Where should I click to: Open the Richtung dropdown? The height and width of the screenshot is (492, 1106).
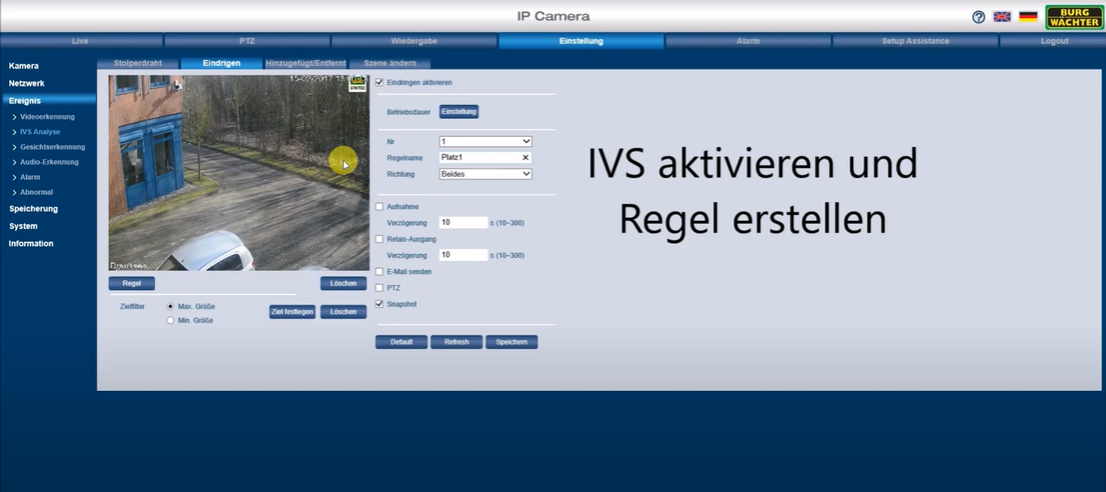click(485, 174)
